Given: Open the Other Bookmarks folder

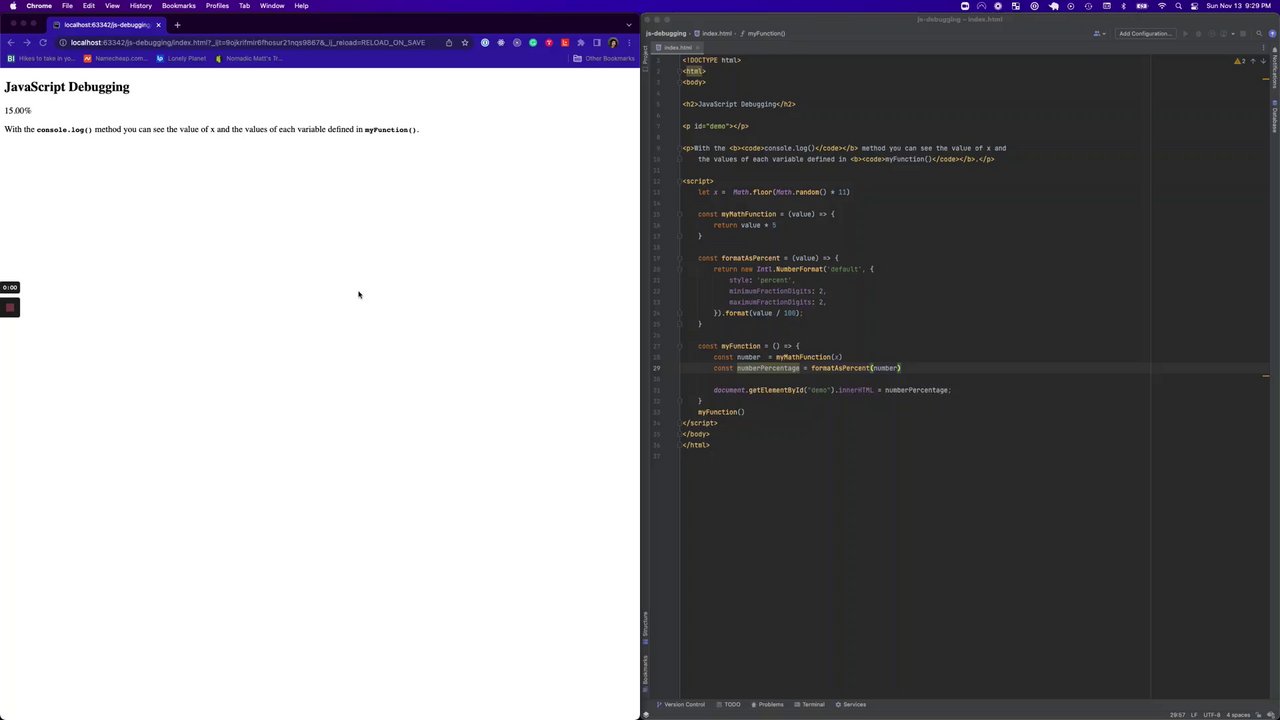Looking at the screenshot, I should 604,58.
